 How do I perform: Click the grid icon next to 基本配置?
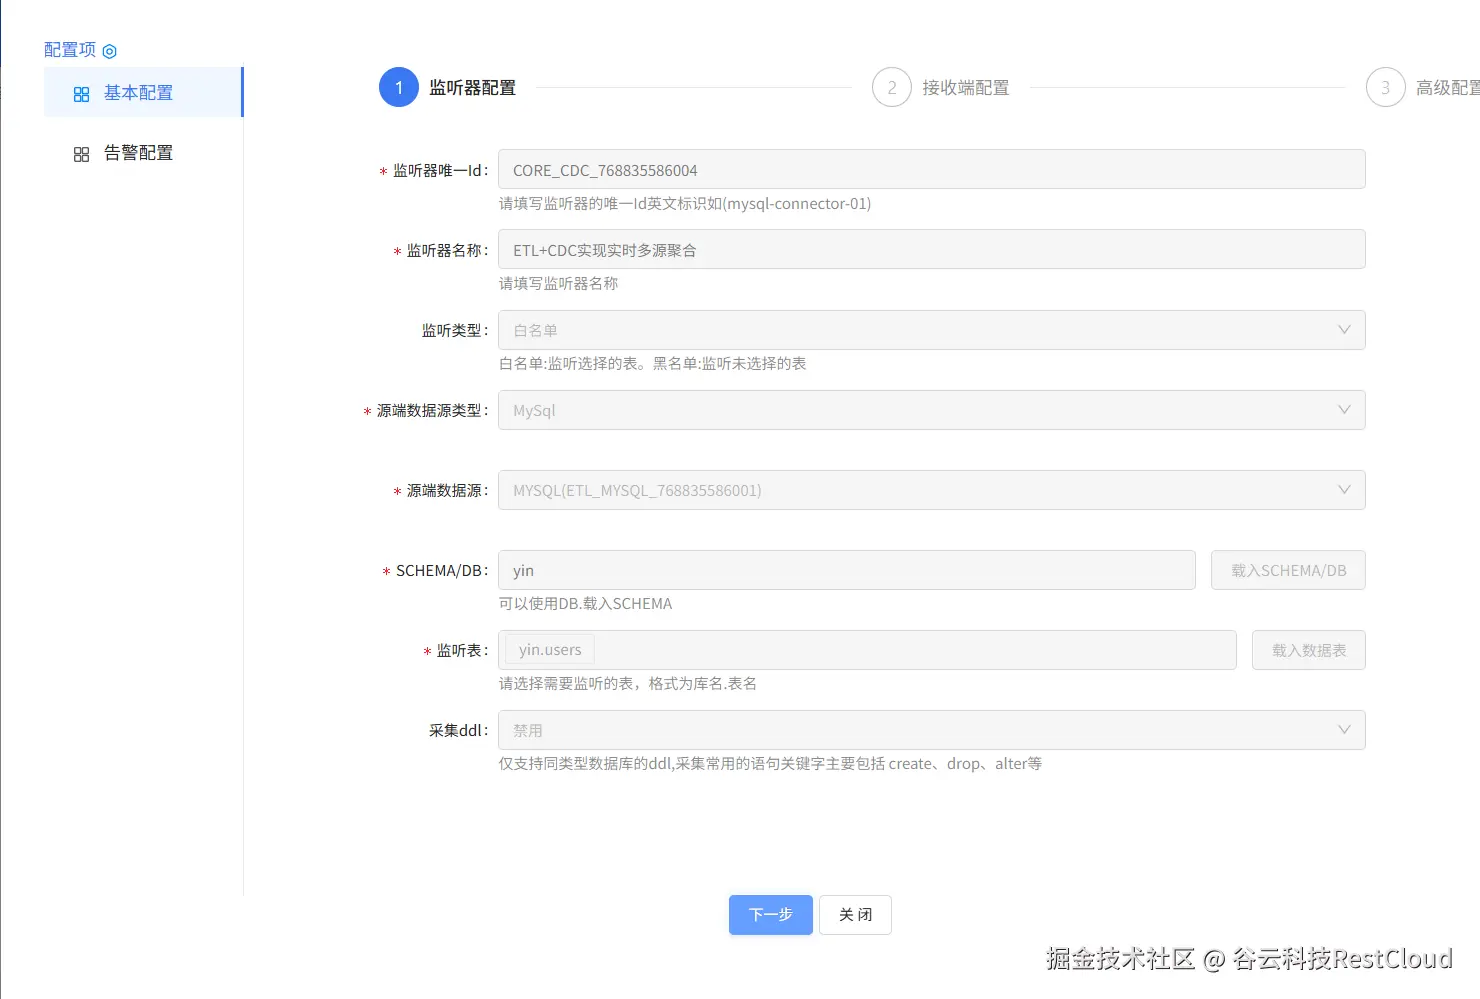coord(81,92)
